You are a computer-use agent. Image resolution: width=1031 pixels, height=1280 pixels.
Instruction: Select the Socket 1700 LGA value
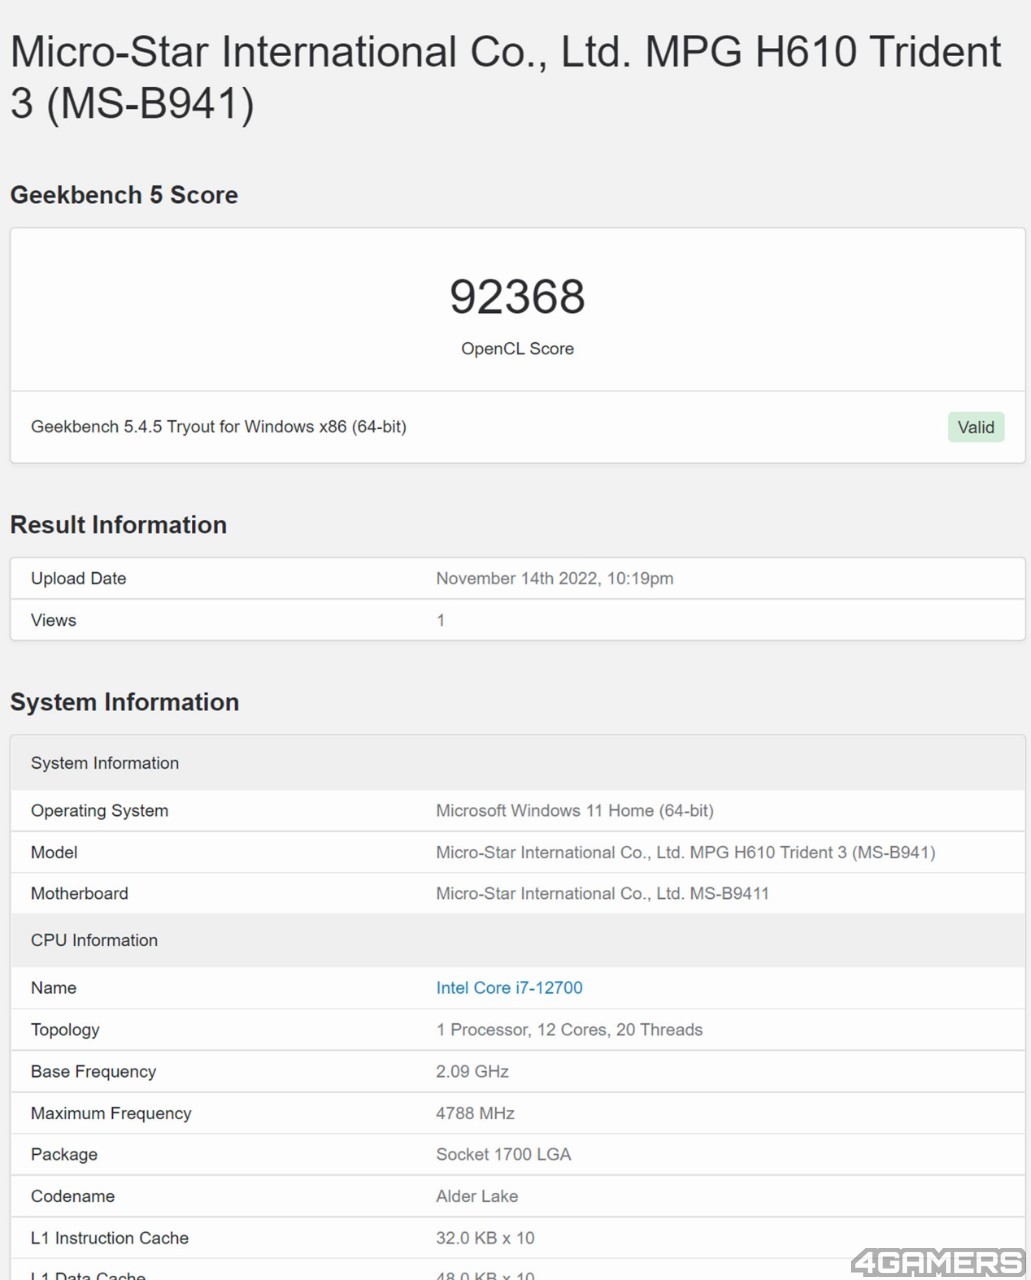pyautogui.click(x=503, y=1155)
